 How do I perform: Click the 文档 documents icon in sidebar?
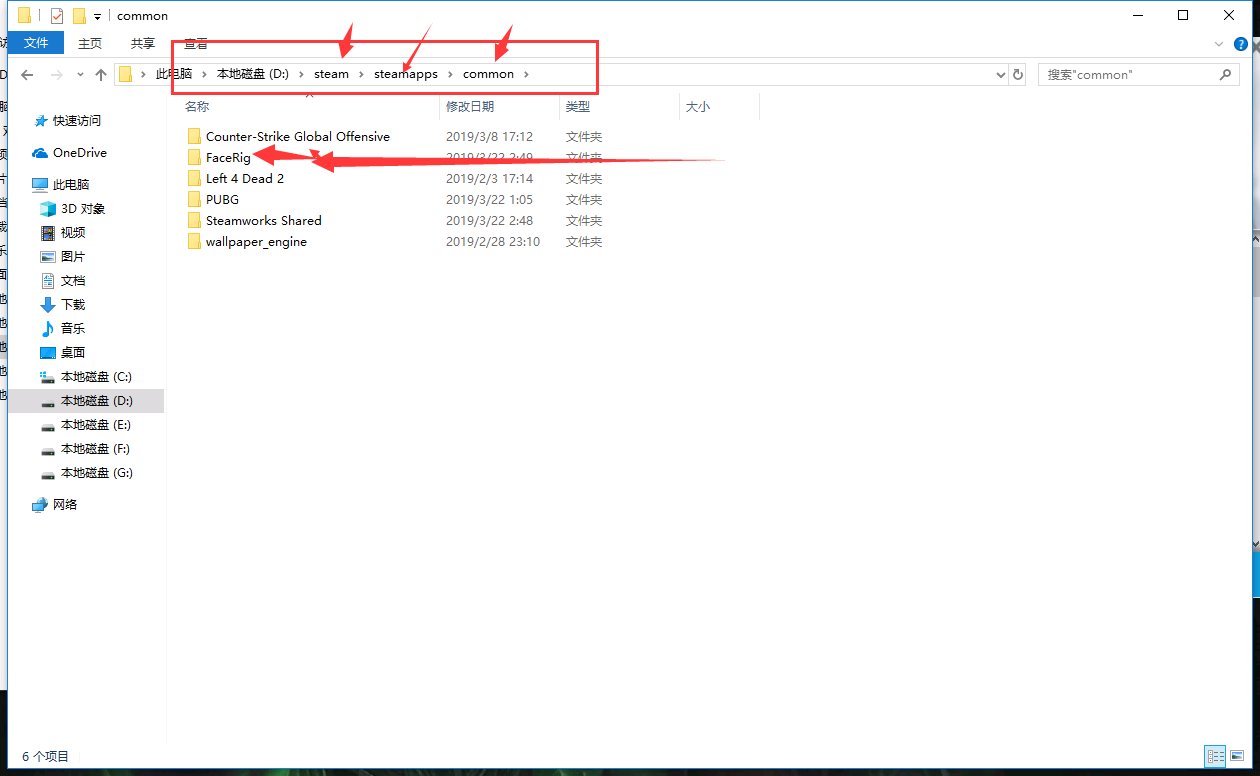point(48,280)
